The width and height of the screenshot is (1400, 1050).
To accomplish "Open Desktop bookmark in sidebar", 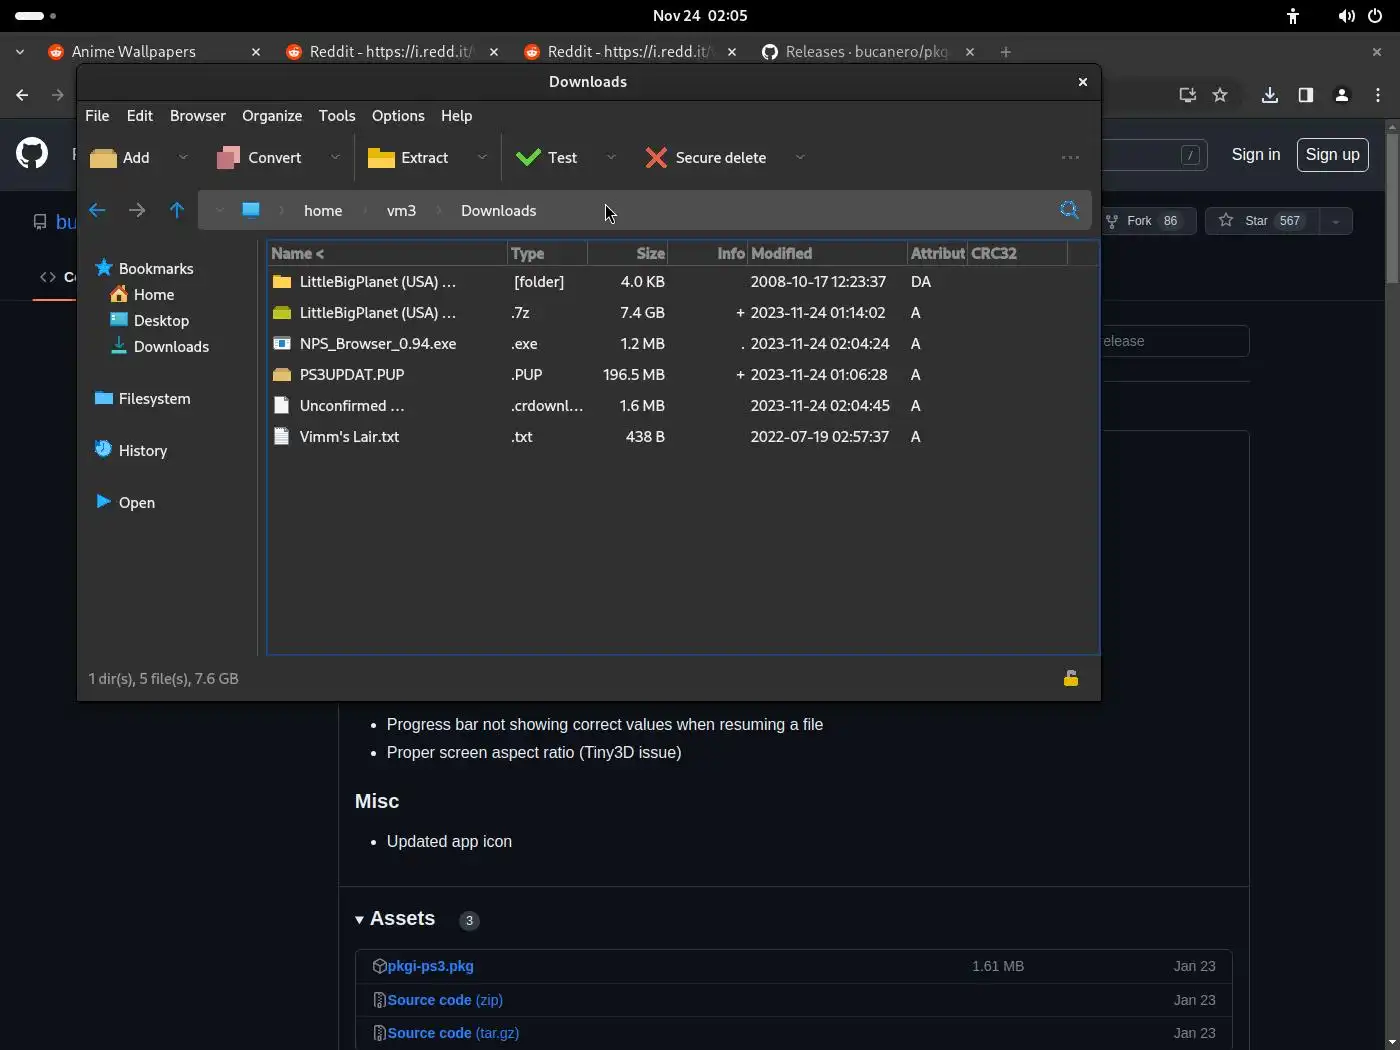I will [x=149, y=320].
